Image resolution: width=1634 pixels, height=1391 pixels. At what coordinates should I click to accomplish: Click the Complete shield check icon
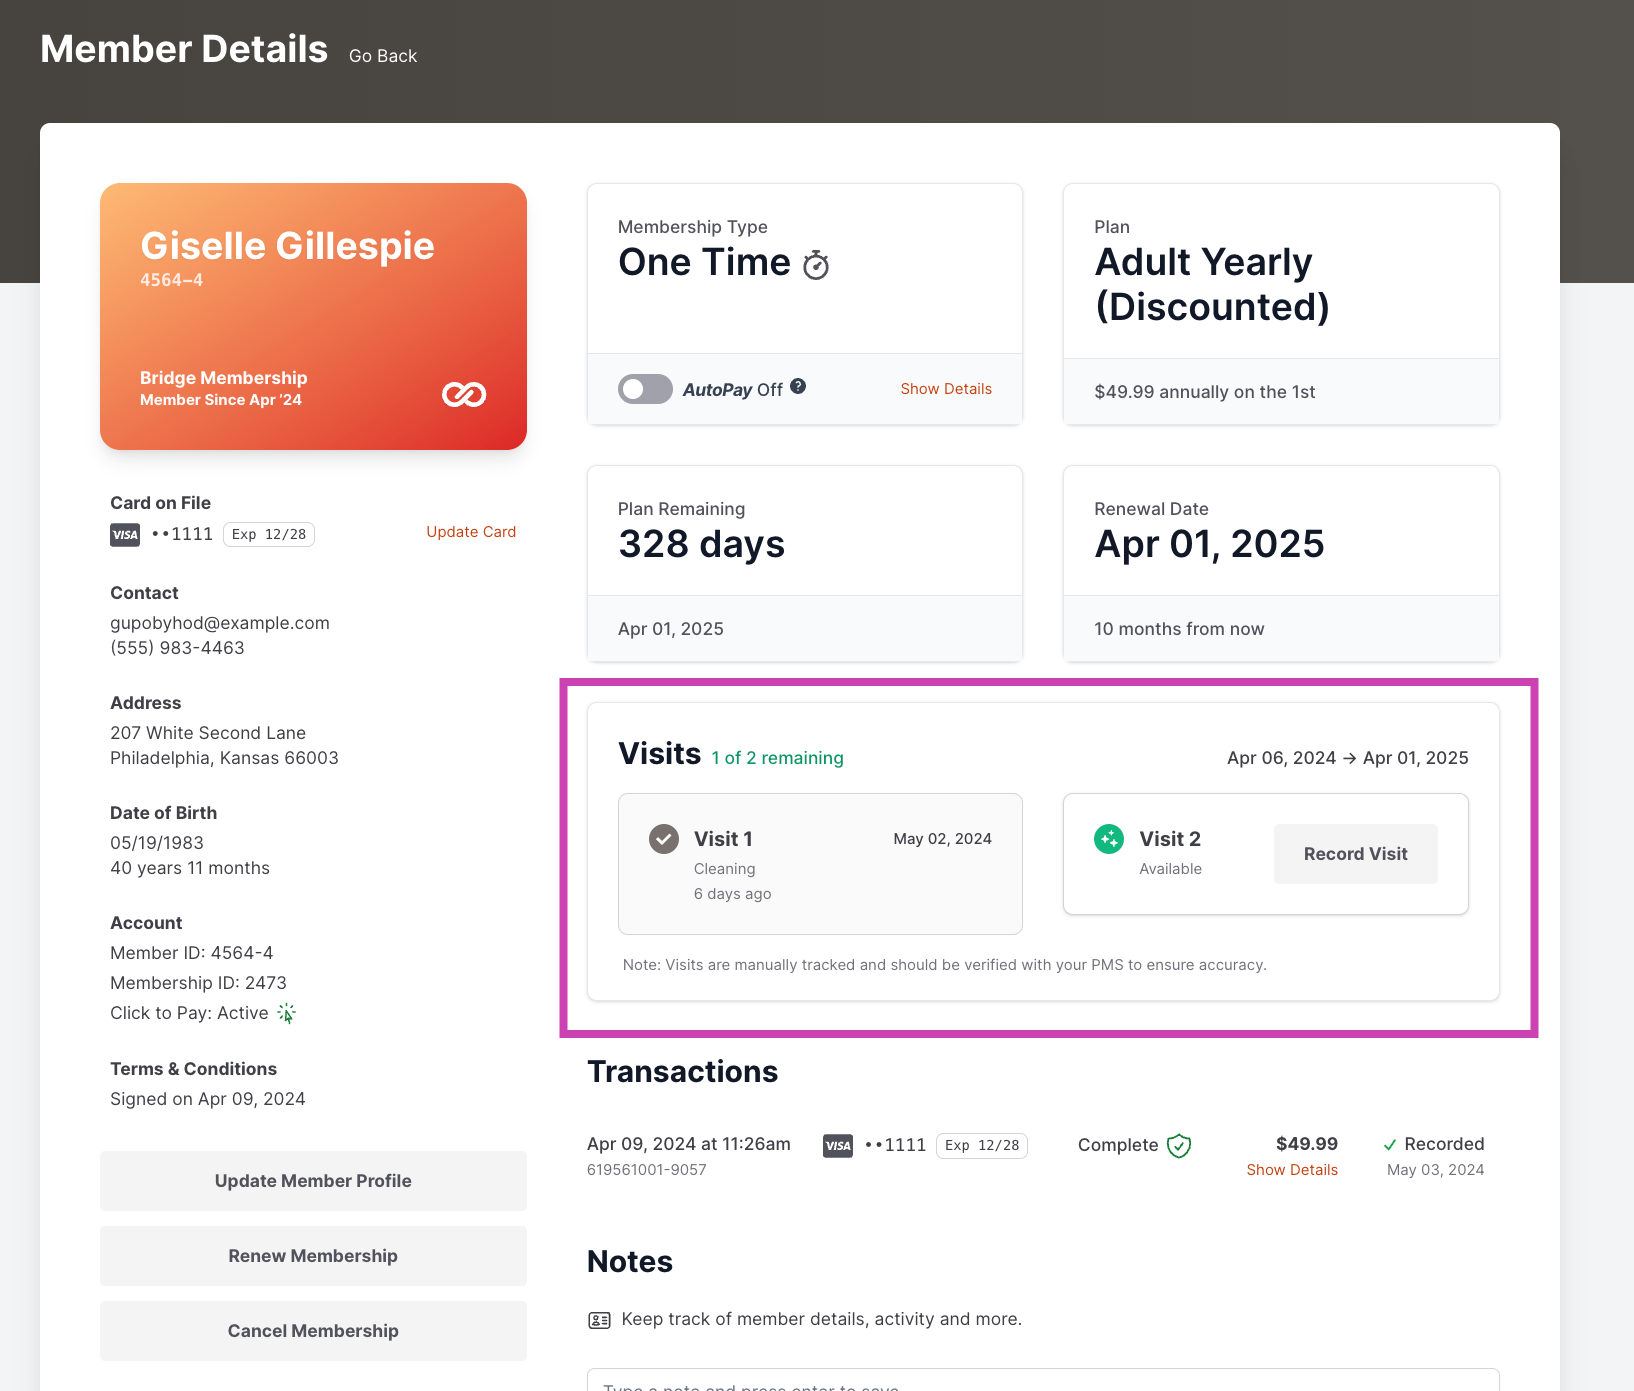point(1179,1146)
